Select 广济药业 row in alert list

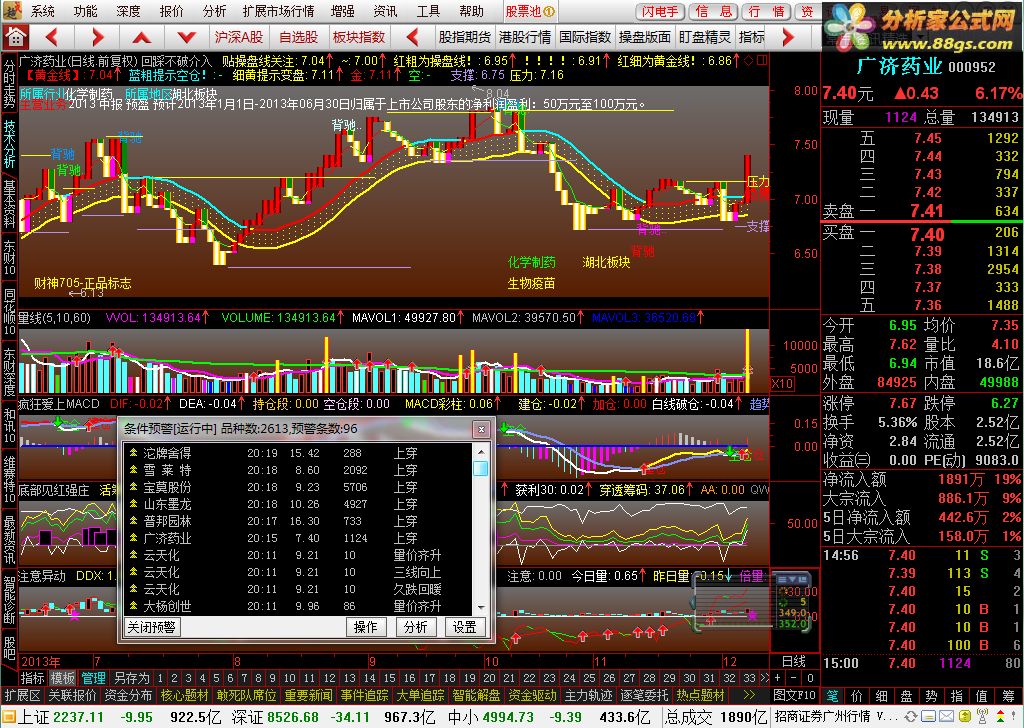click(x=297, y=538)
